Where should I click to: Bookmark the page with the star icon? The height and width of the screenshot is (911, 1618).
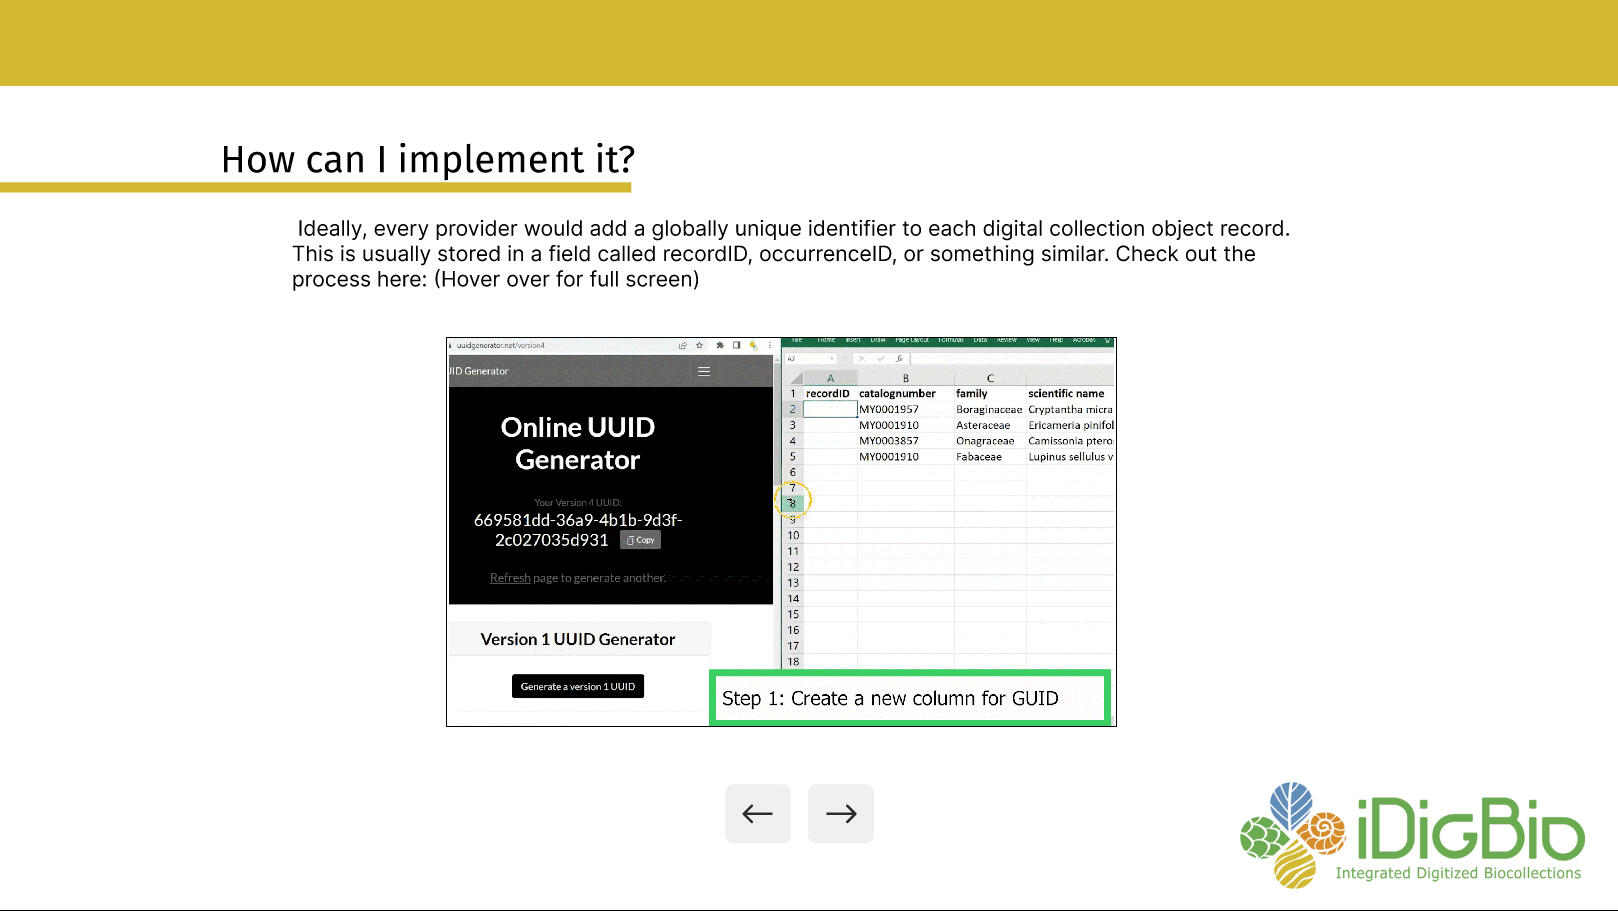(x=699, y=346)
